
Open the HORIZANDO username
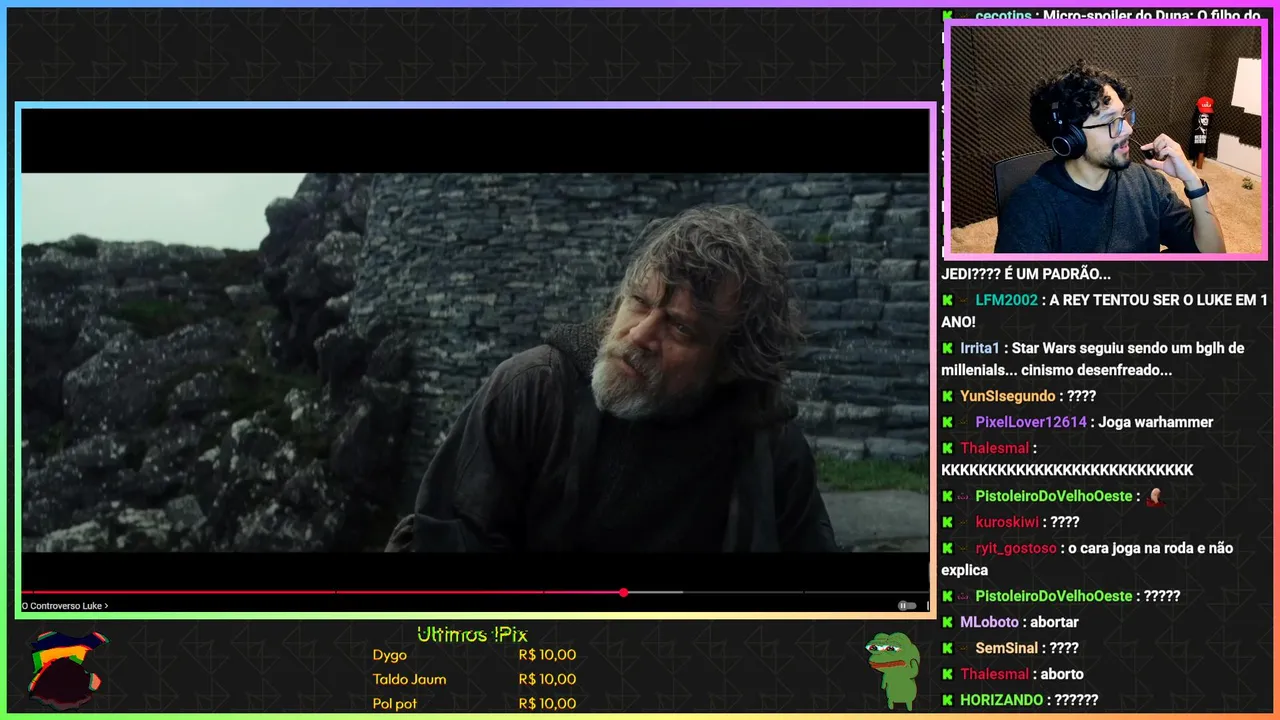(x=1001, y=700)
